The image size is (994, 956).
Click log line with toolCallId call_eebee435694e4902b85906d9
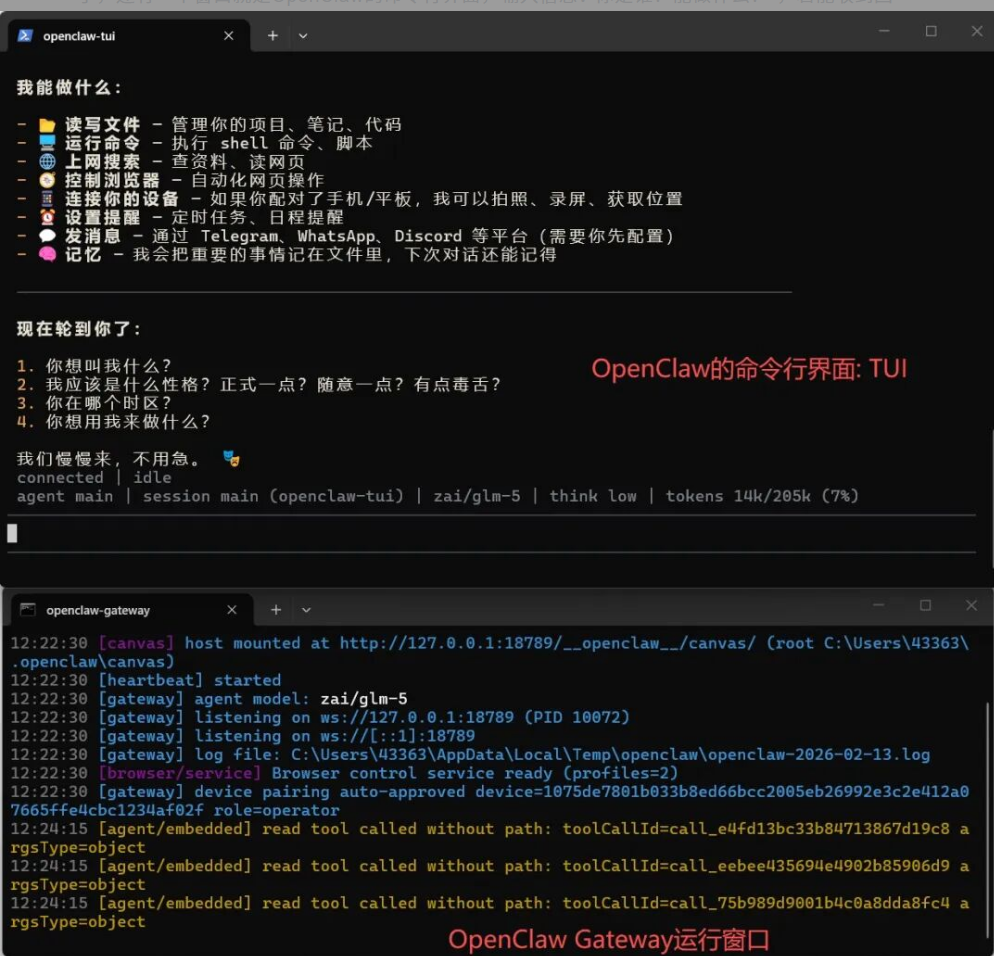click(489, 875)
